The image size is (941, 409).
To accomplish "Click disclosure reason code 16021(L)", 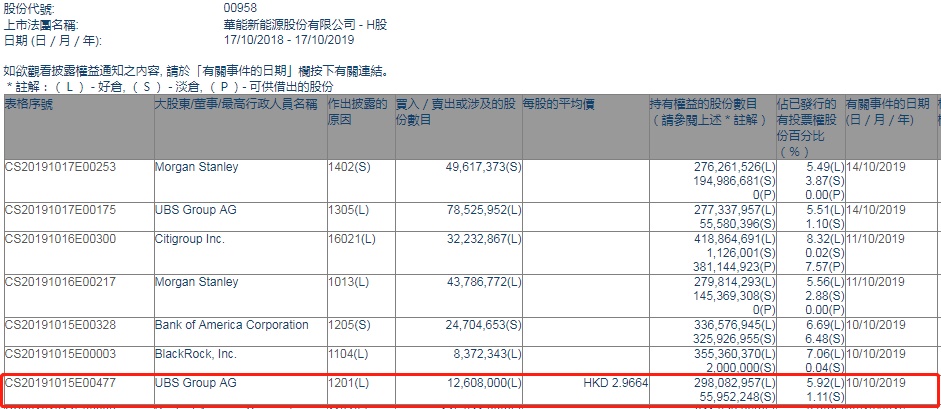I will point(352,239).
